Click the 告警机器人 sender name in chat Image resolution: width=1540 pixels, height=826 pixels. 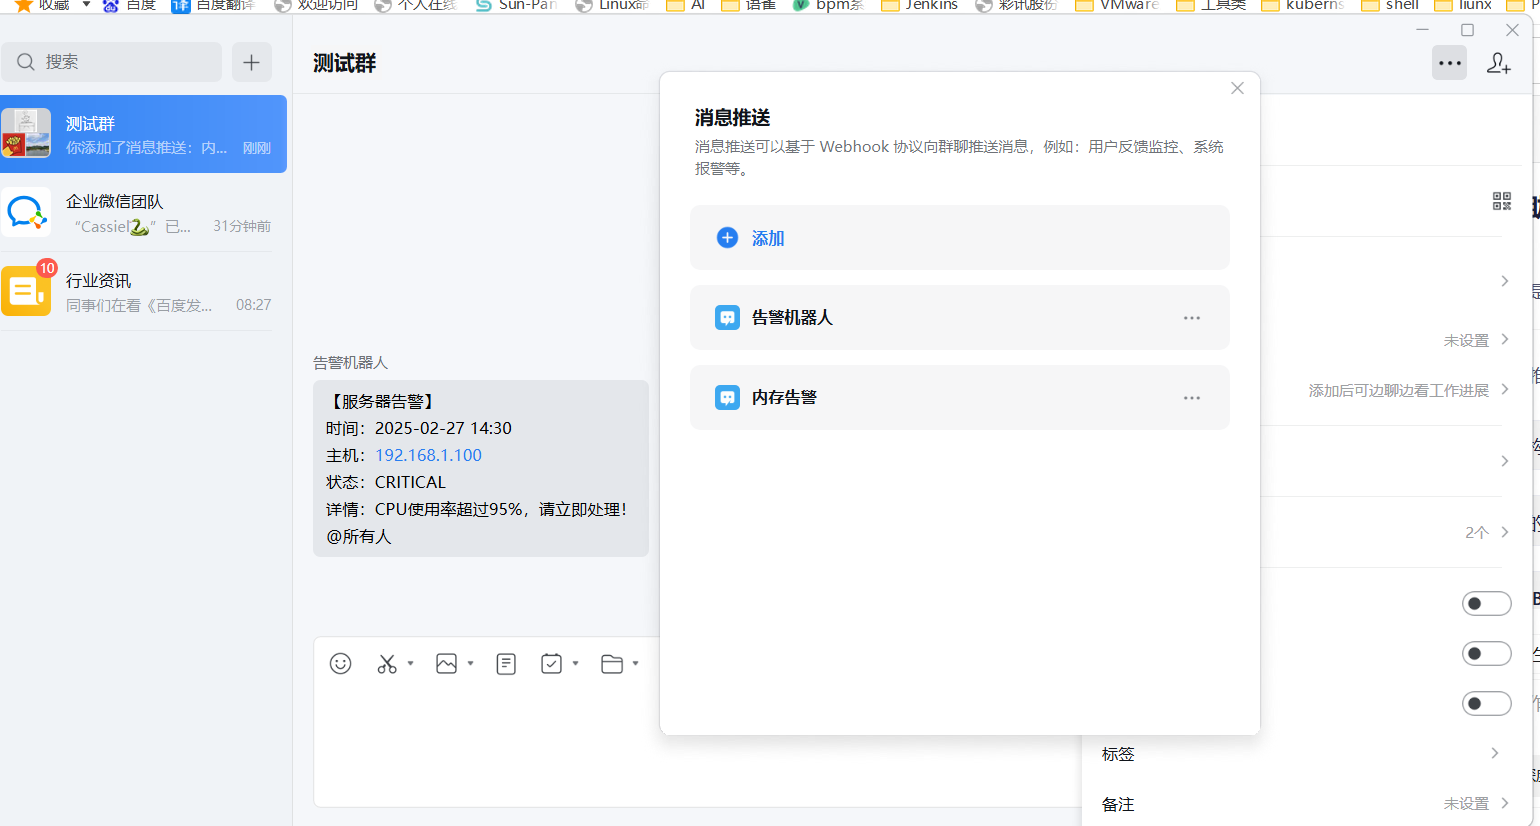tap(350, 362)
